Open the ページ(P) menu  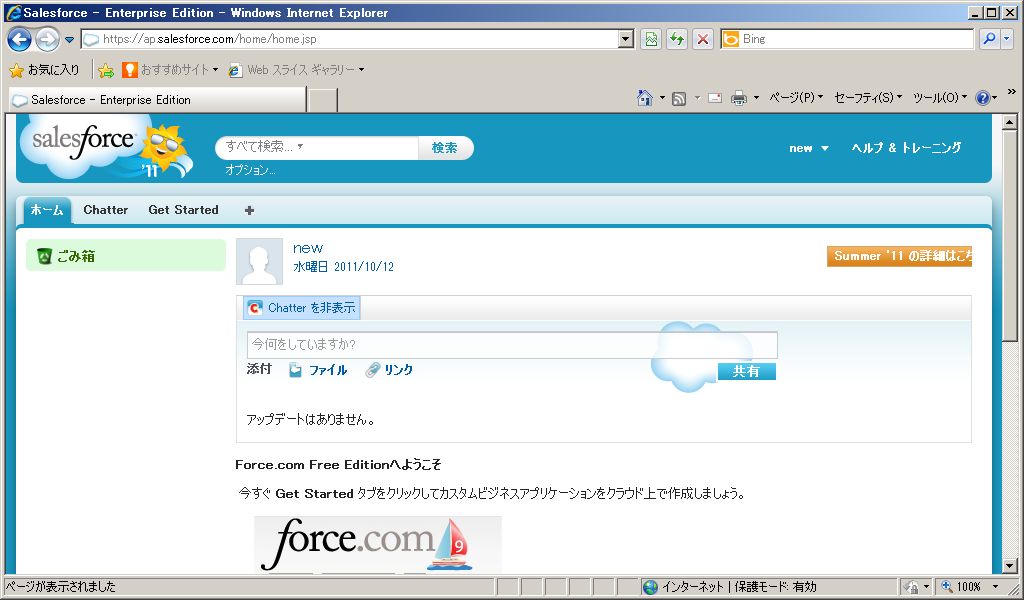click(x=795, y=98)
